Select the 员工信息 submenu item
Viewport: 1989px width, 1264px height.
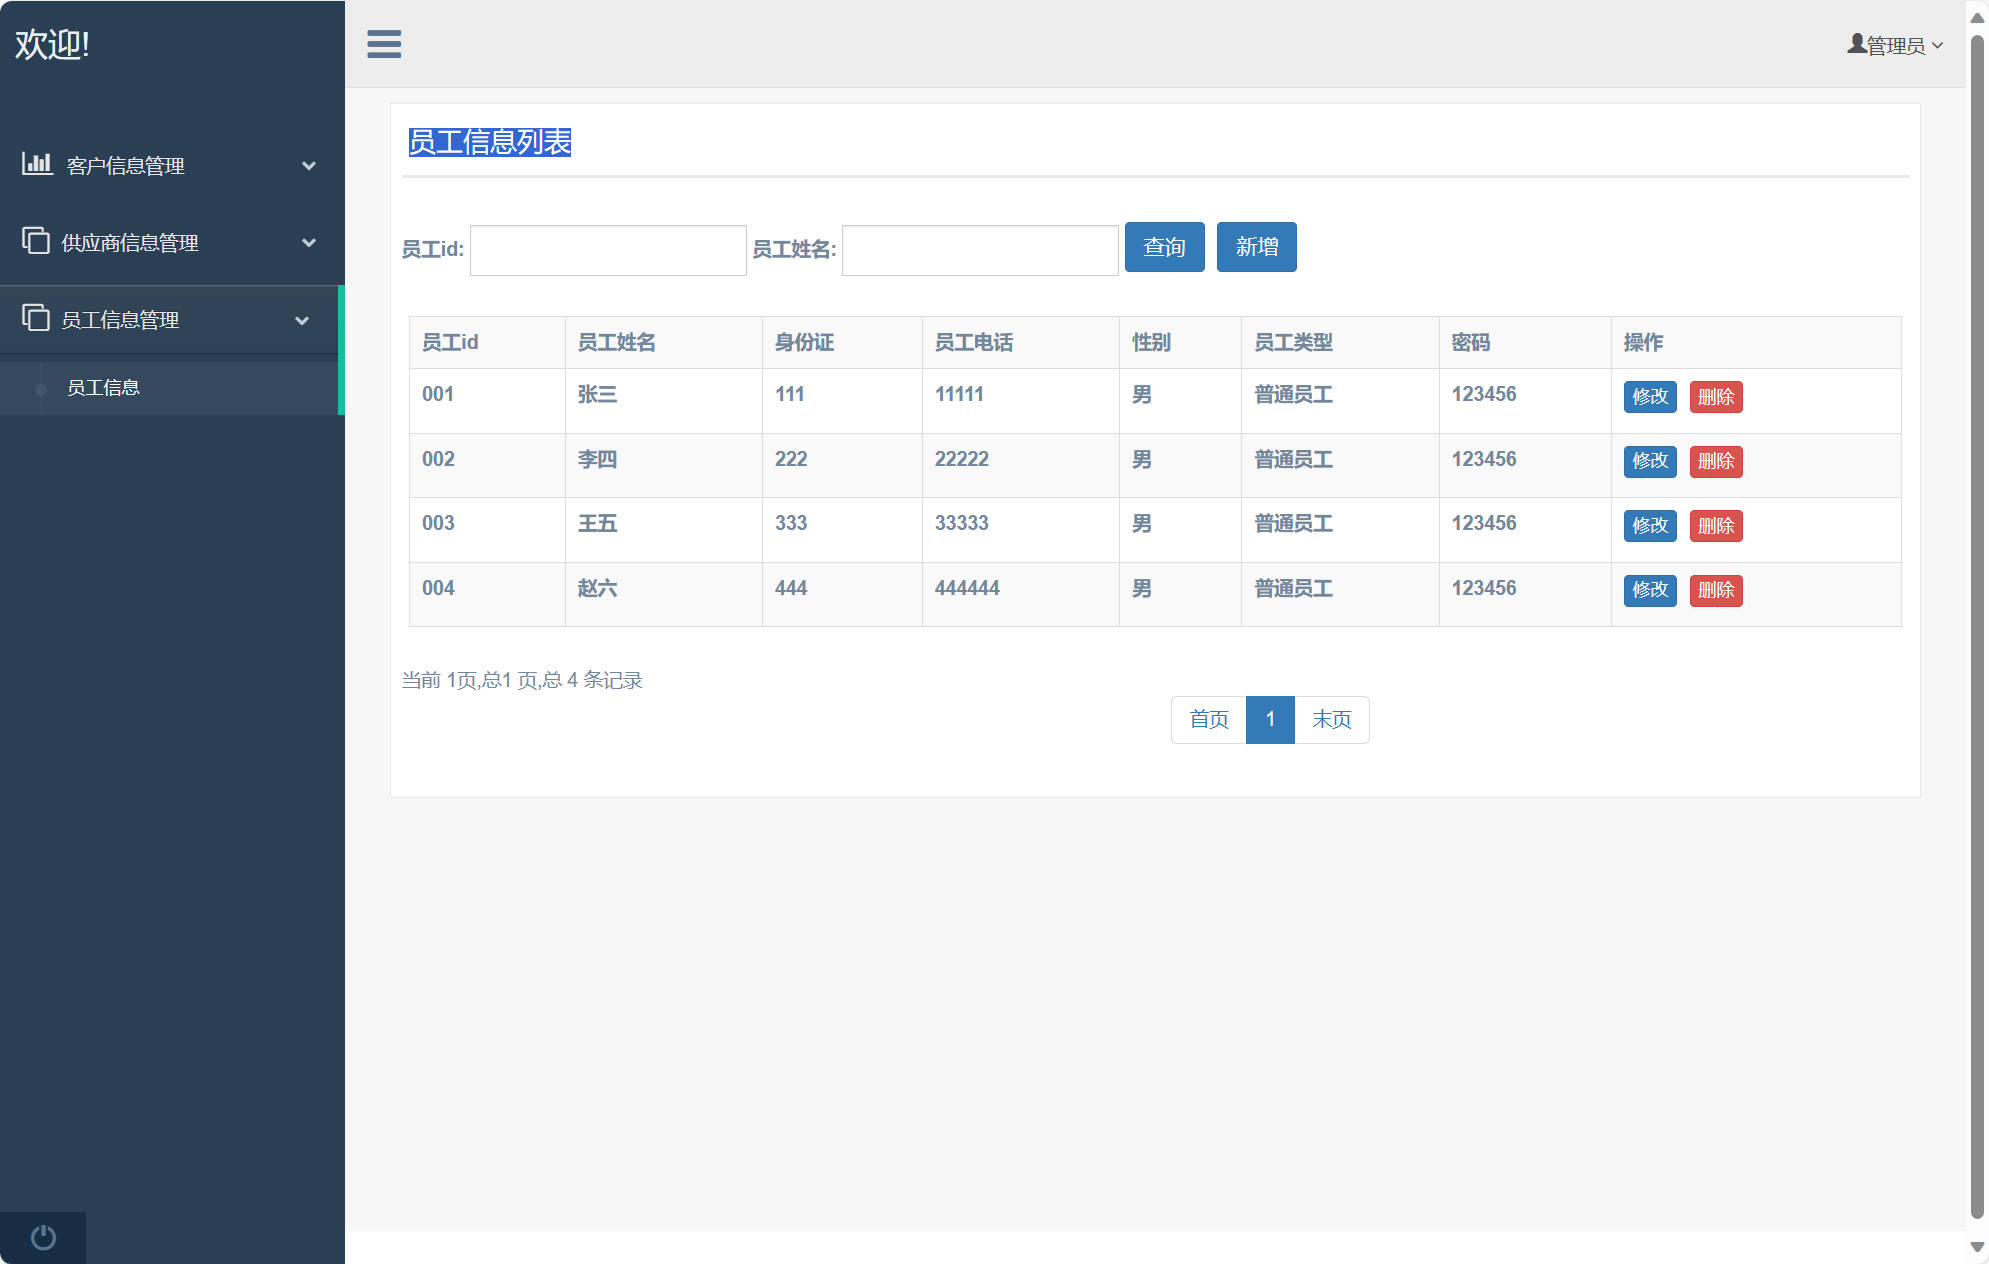click(103, 388)
